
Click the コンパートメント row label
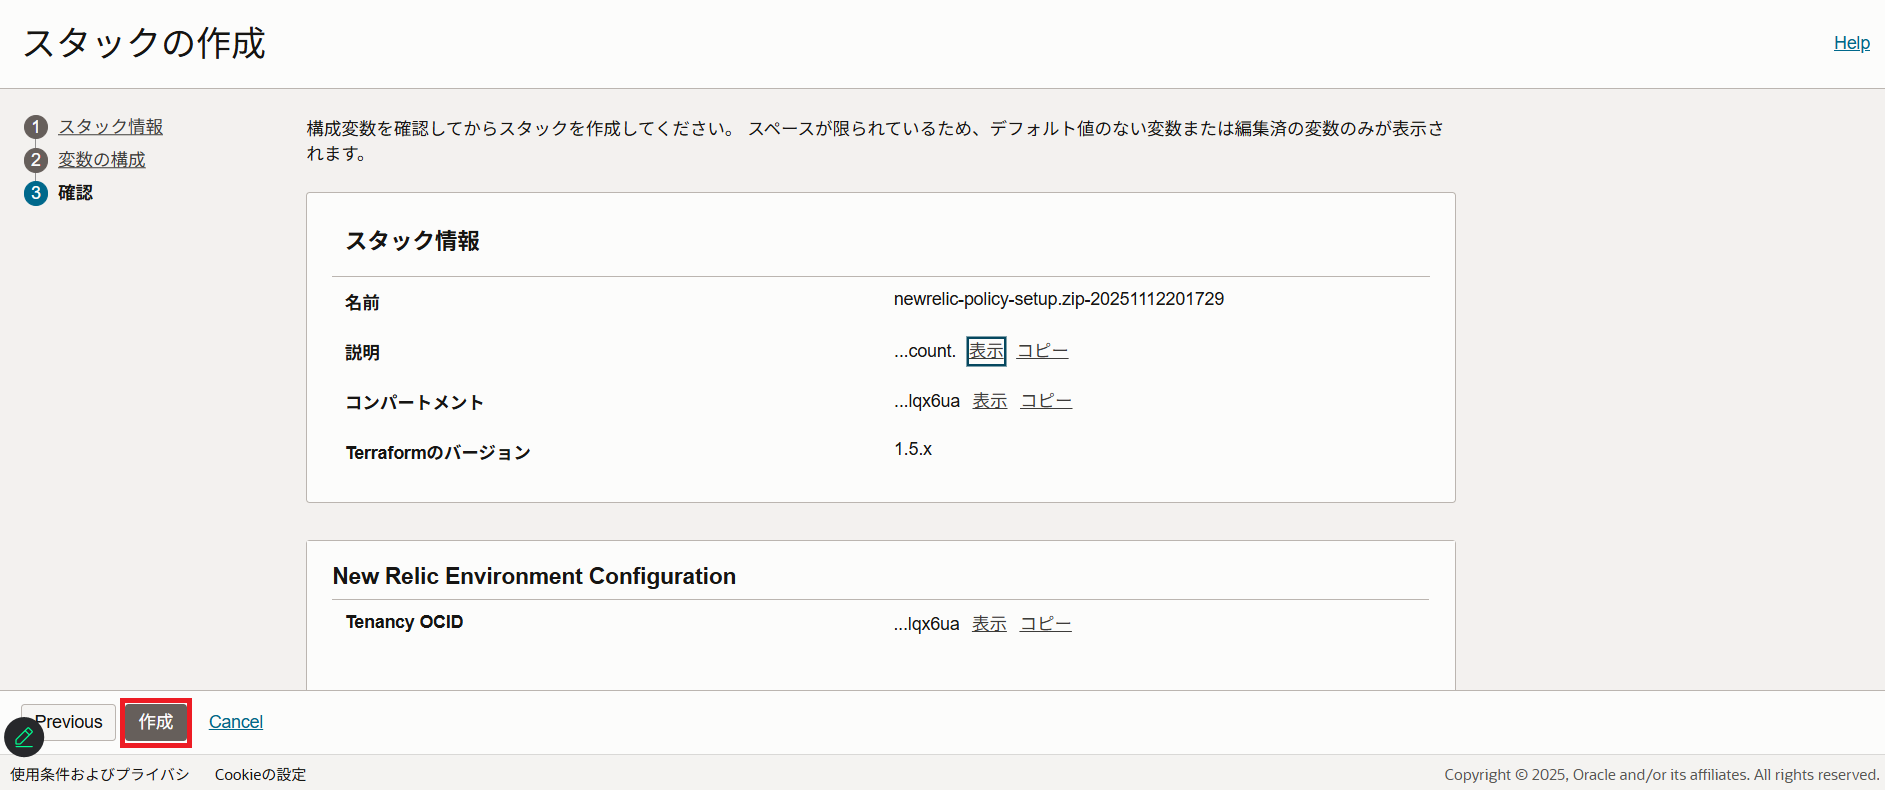click(414, 402)
